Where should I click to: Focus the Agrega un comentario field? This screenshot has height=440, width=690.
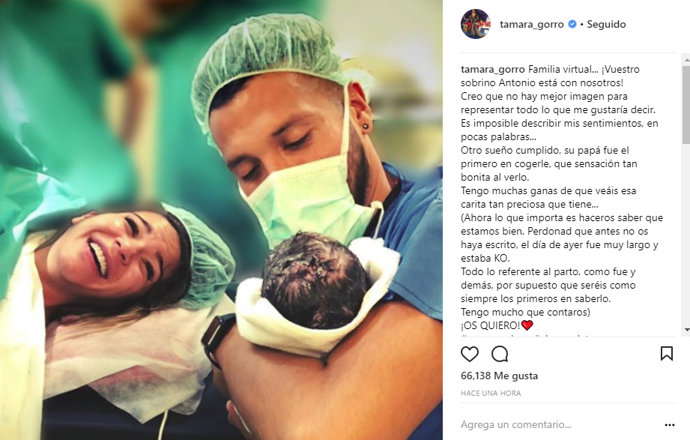(x=559, y=425)
